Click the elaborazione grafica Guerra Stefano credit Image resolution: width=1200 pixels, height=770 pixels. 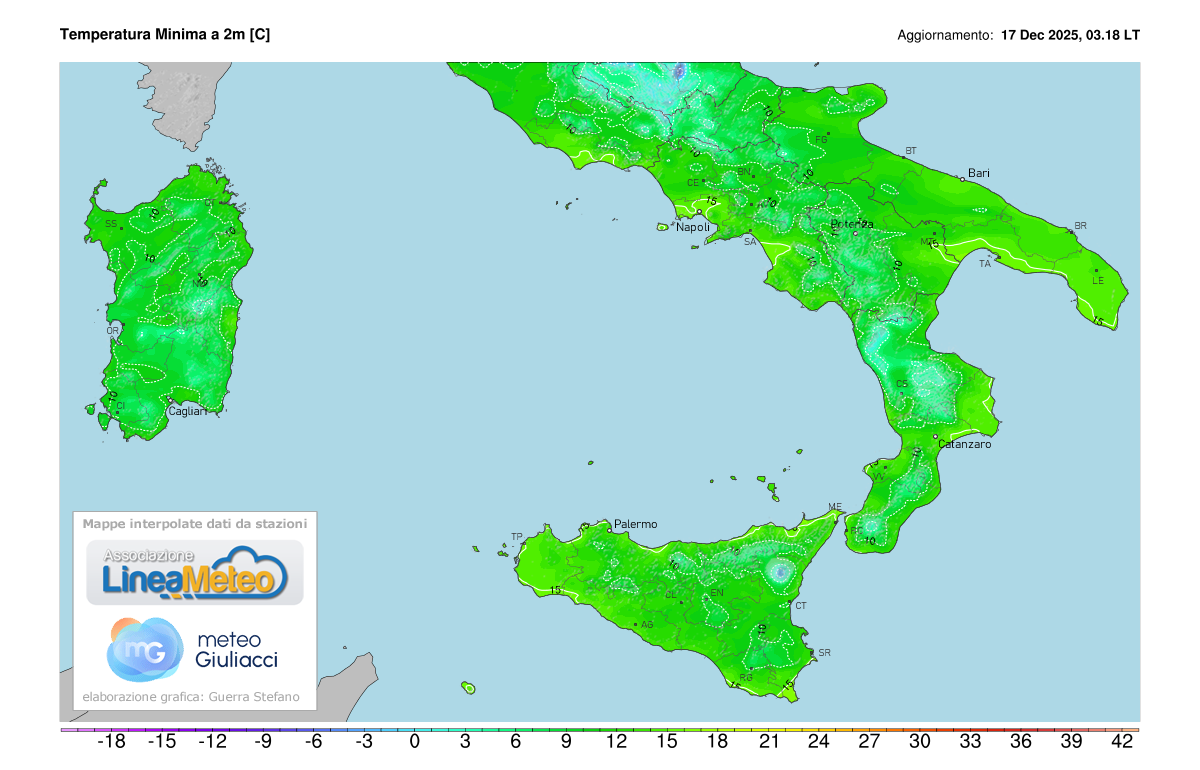coord(193,695)
